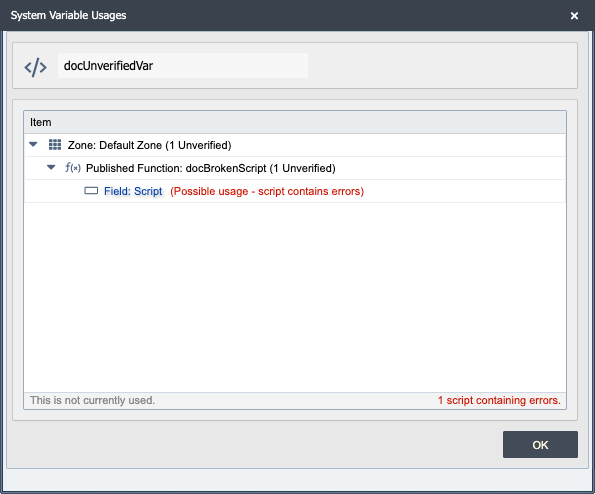Click the '1 script containing errors' status text
The width and height of the screenshot is (595, 494).
499,400
